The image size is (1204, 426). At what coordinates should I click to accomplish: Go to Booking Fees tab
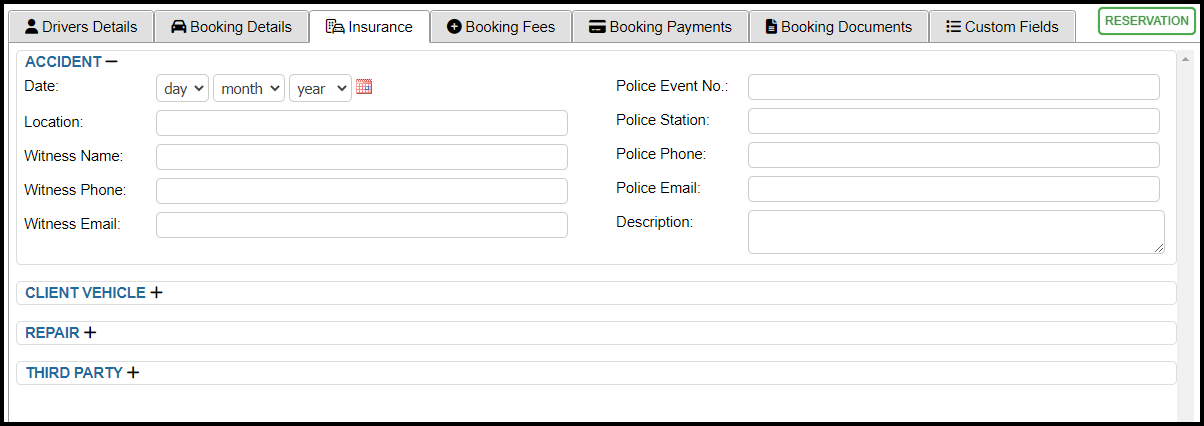tap(501, 27)
